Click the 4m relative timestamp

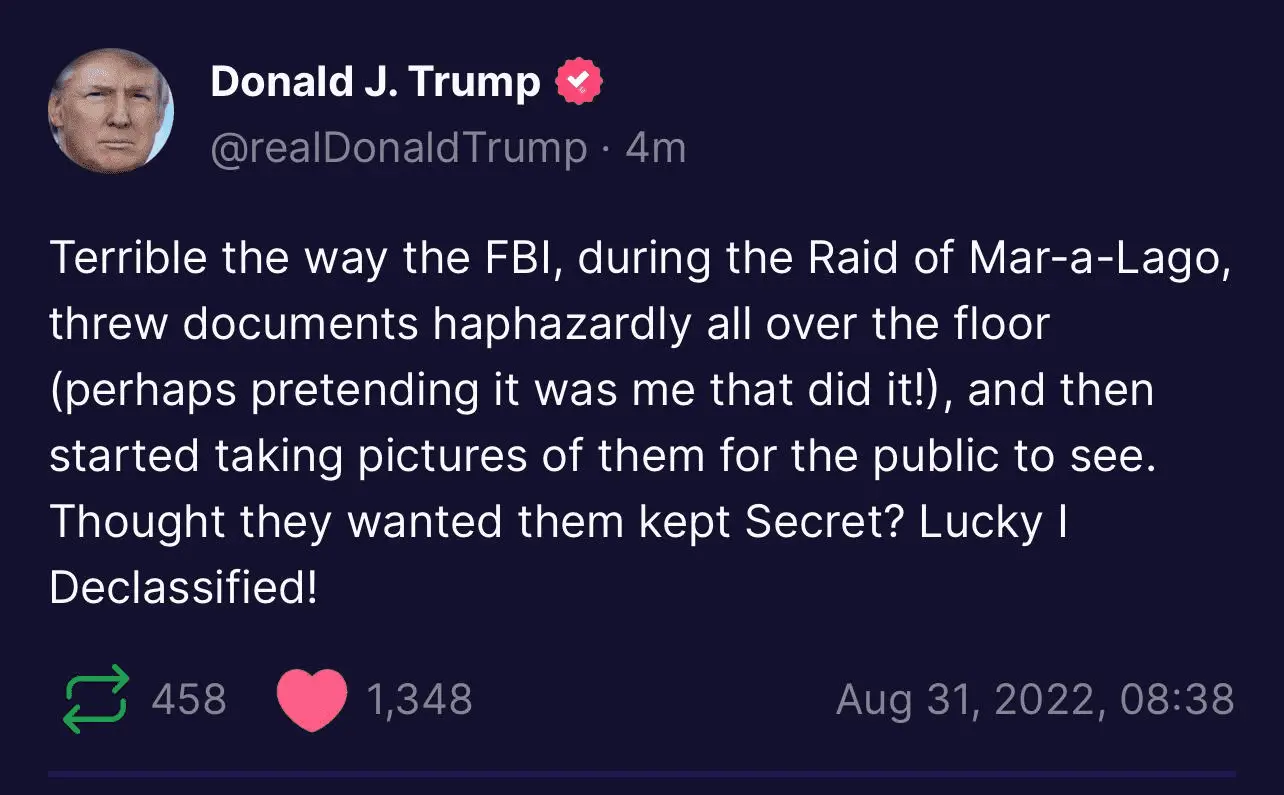(655, 149)
